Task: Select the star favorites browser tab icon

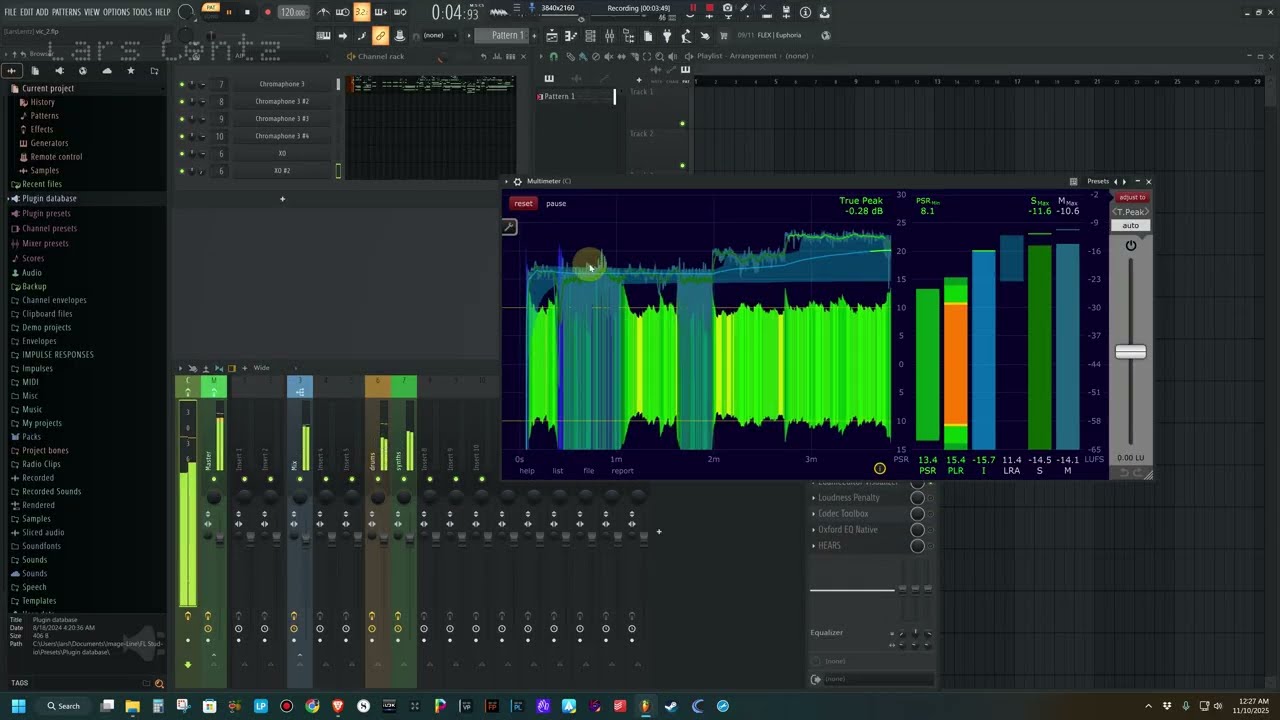Action: click(x=130, y=71)
